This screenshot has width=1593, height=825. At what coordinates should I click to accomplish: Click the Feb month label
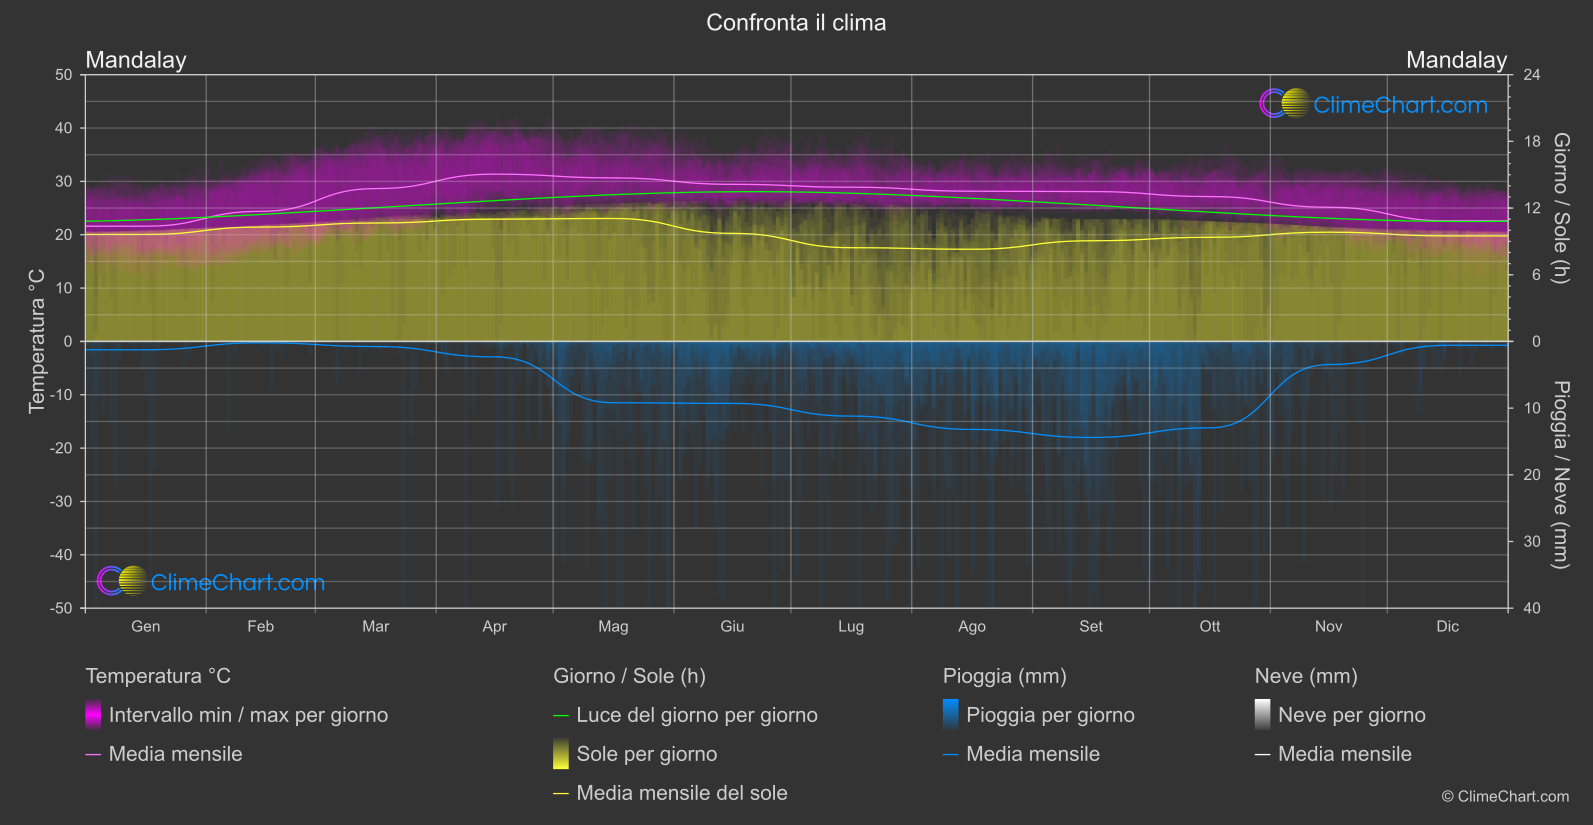(x=261, y=626)
